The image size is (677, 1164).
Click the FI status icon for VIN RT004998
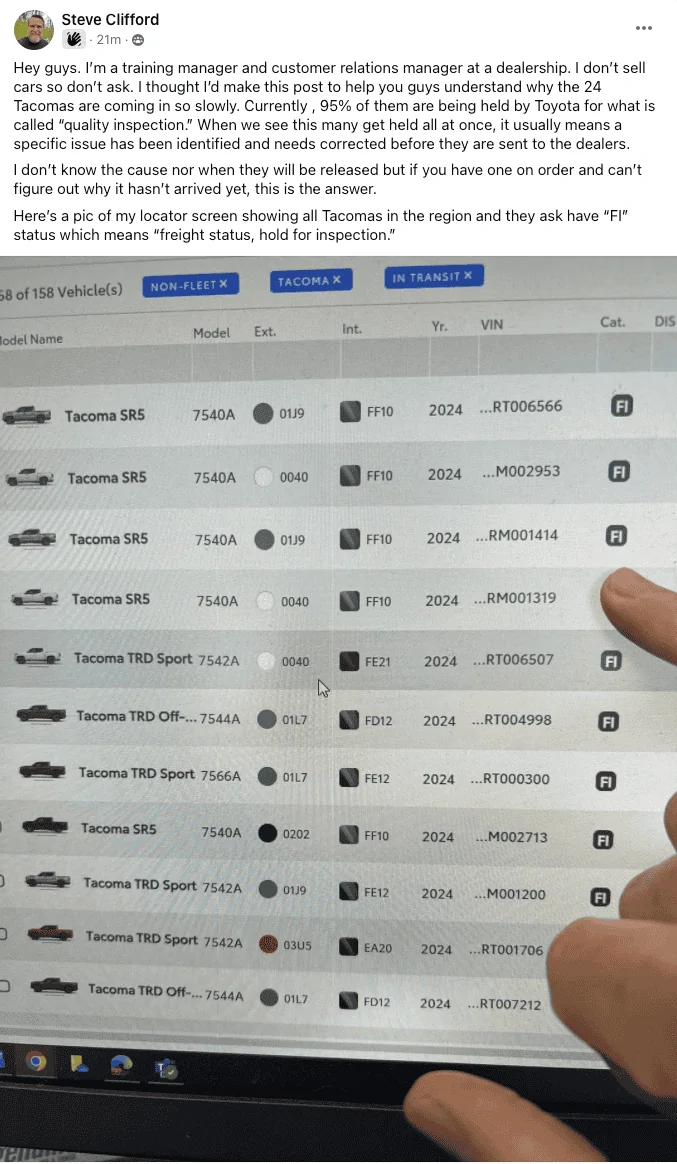[607, 722]
